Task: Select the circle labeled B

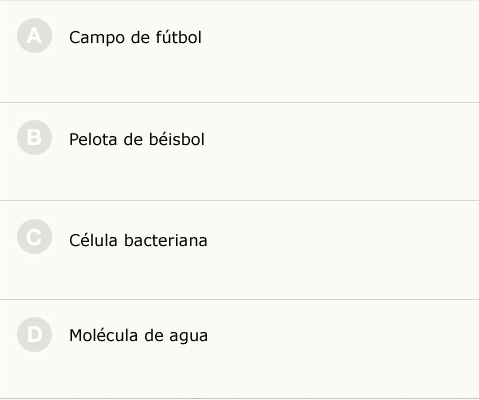Action: pyautogui.click(x=34, y=138)
